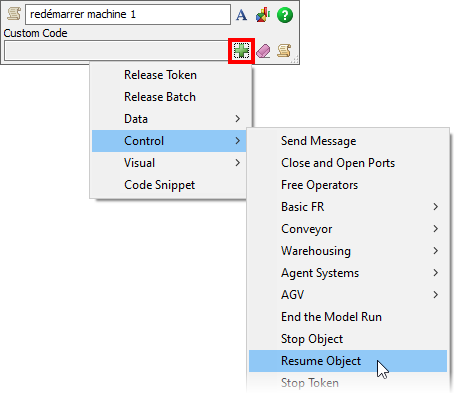Expand the Data submenu

pos(169,119)
